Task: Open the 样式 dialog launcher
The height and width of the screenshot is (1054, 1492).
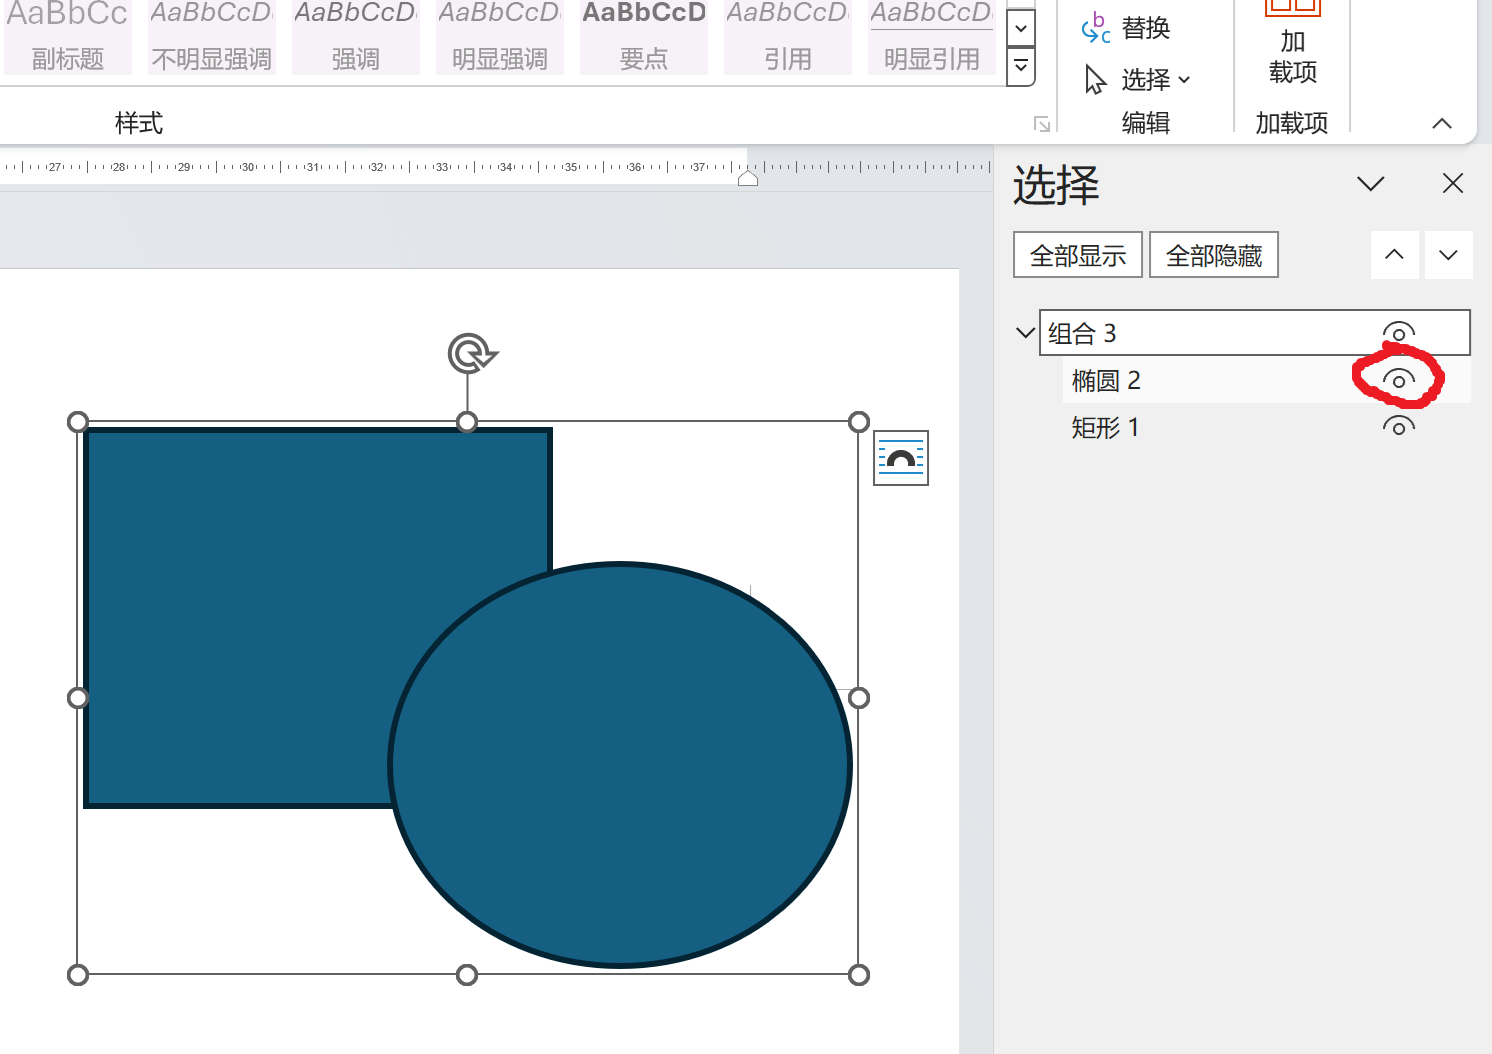Action: click(x=1042, y=123)
